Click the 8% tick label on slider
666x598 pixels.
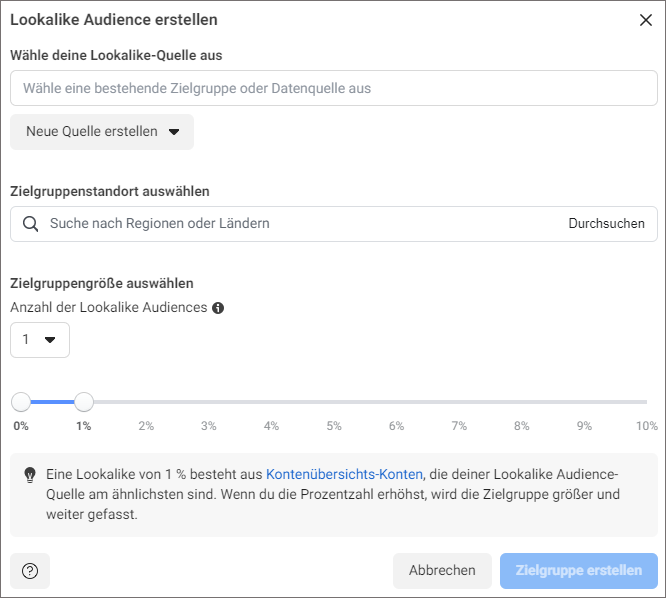[x=522, y=426]
